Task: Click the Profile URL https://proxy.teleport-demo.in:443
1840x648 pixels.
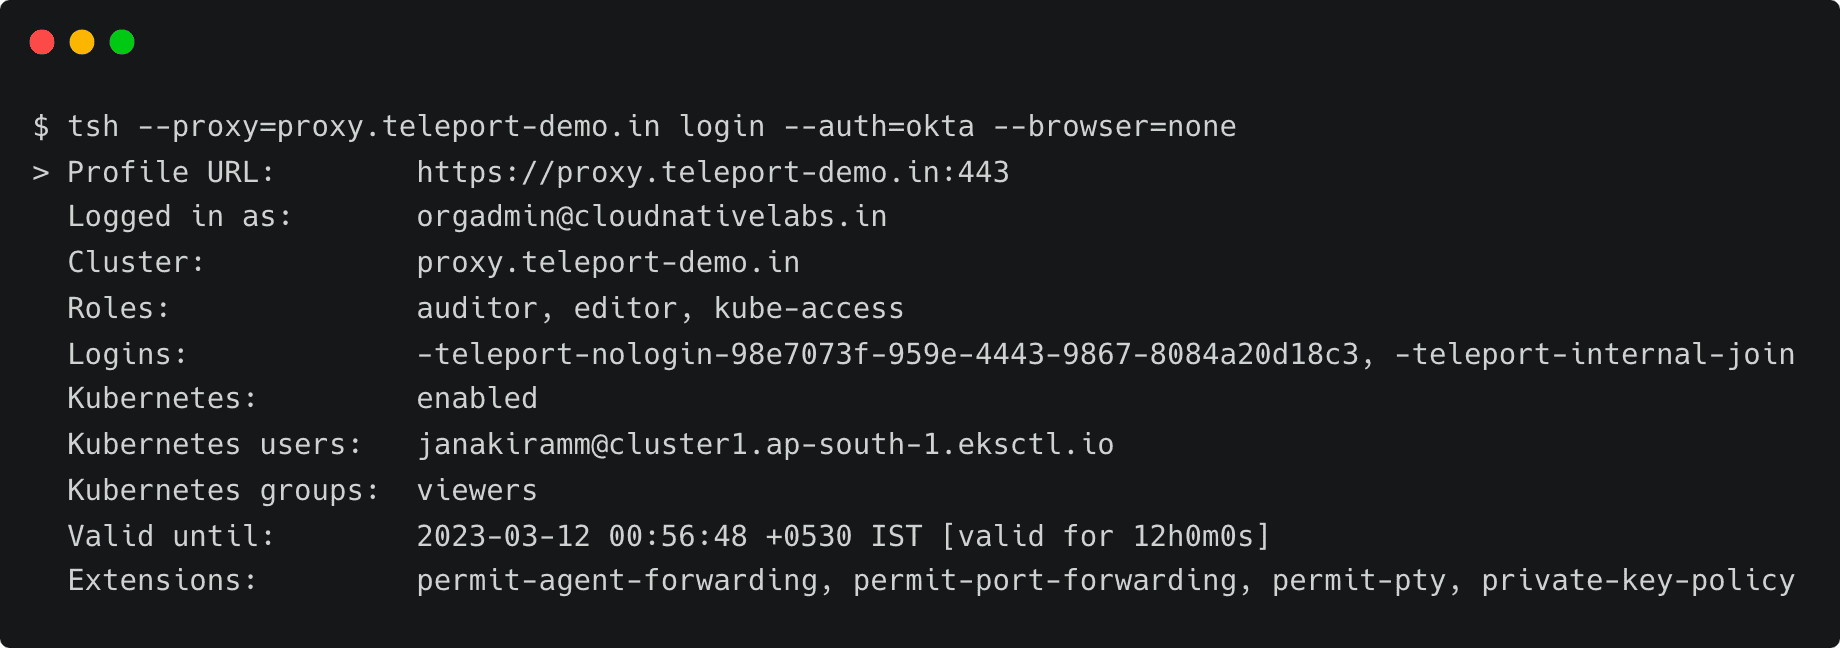Action: (712, 172)
